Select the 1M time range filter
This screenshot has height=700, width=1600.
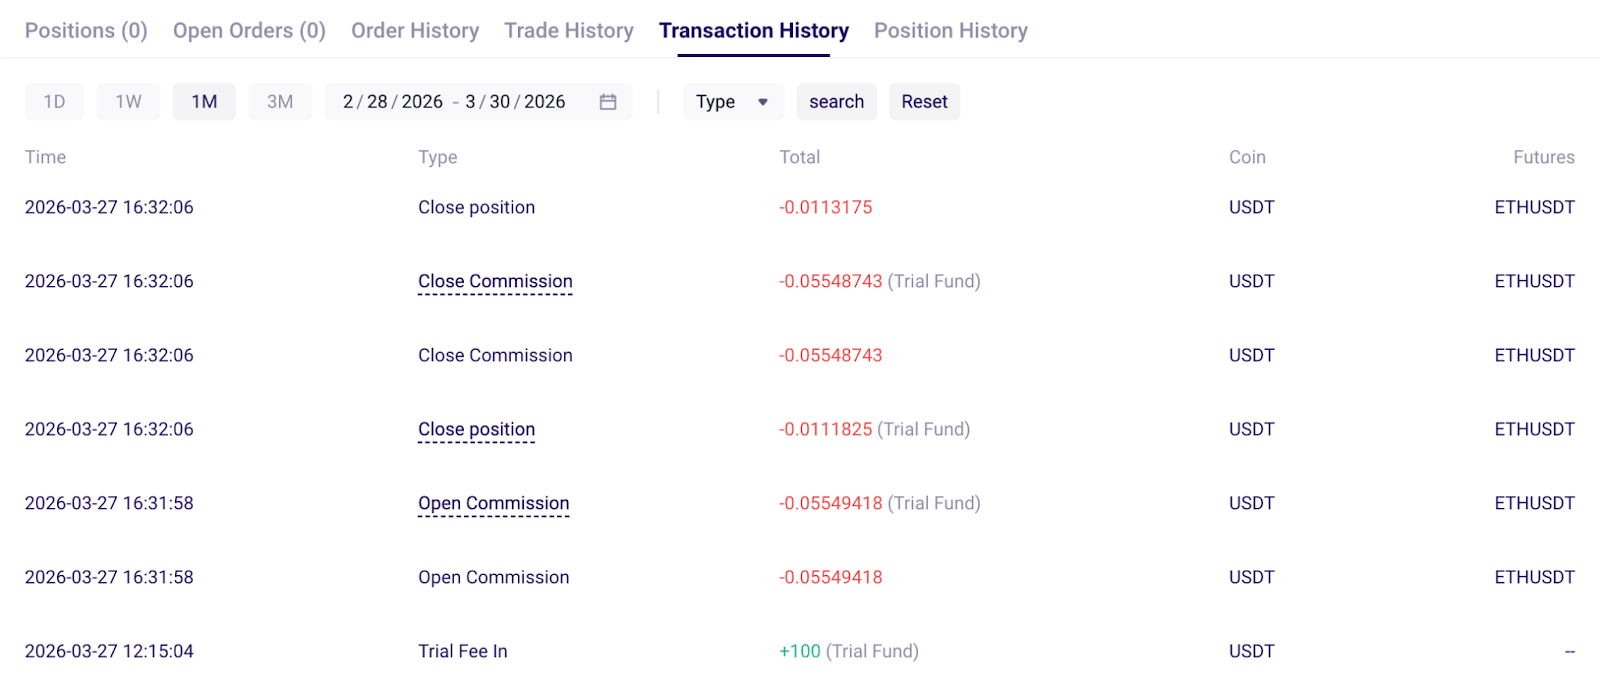[x=204, y=102]
